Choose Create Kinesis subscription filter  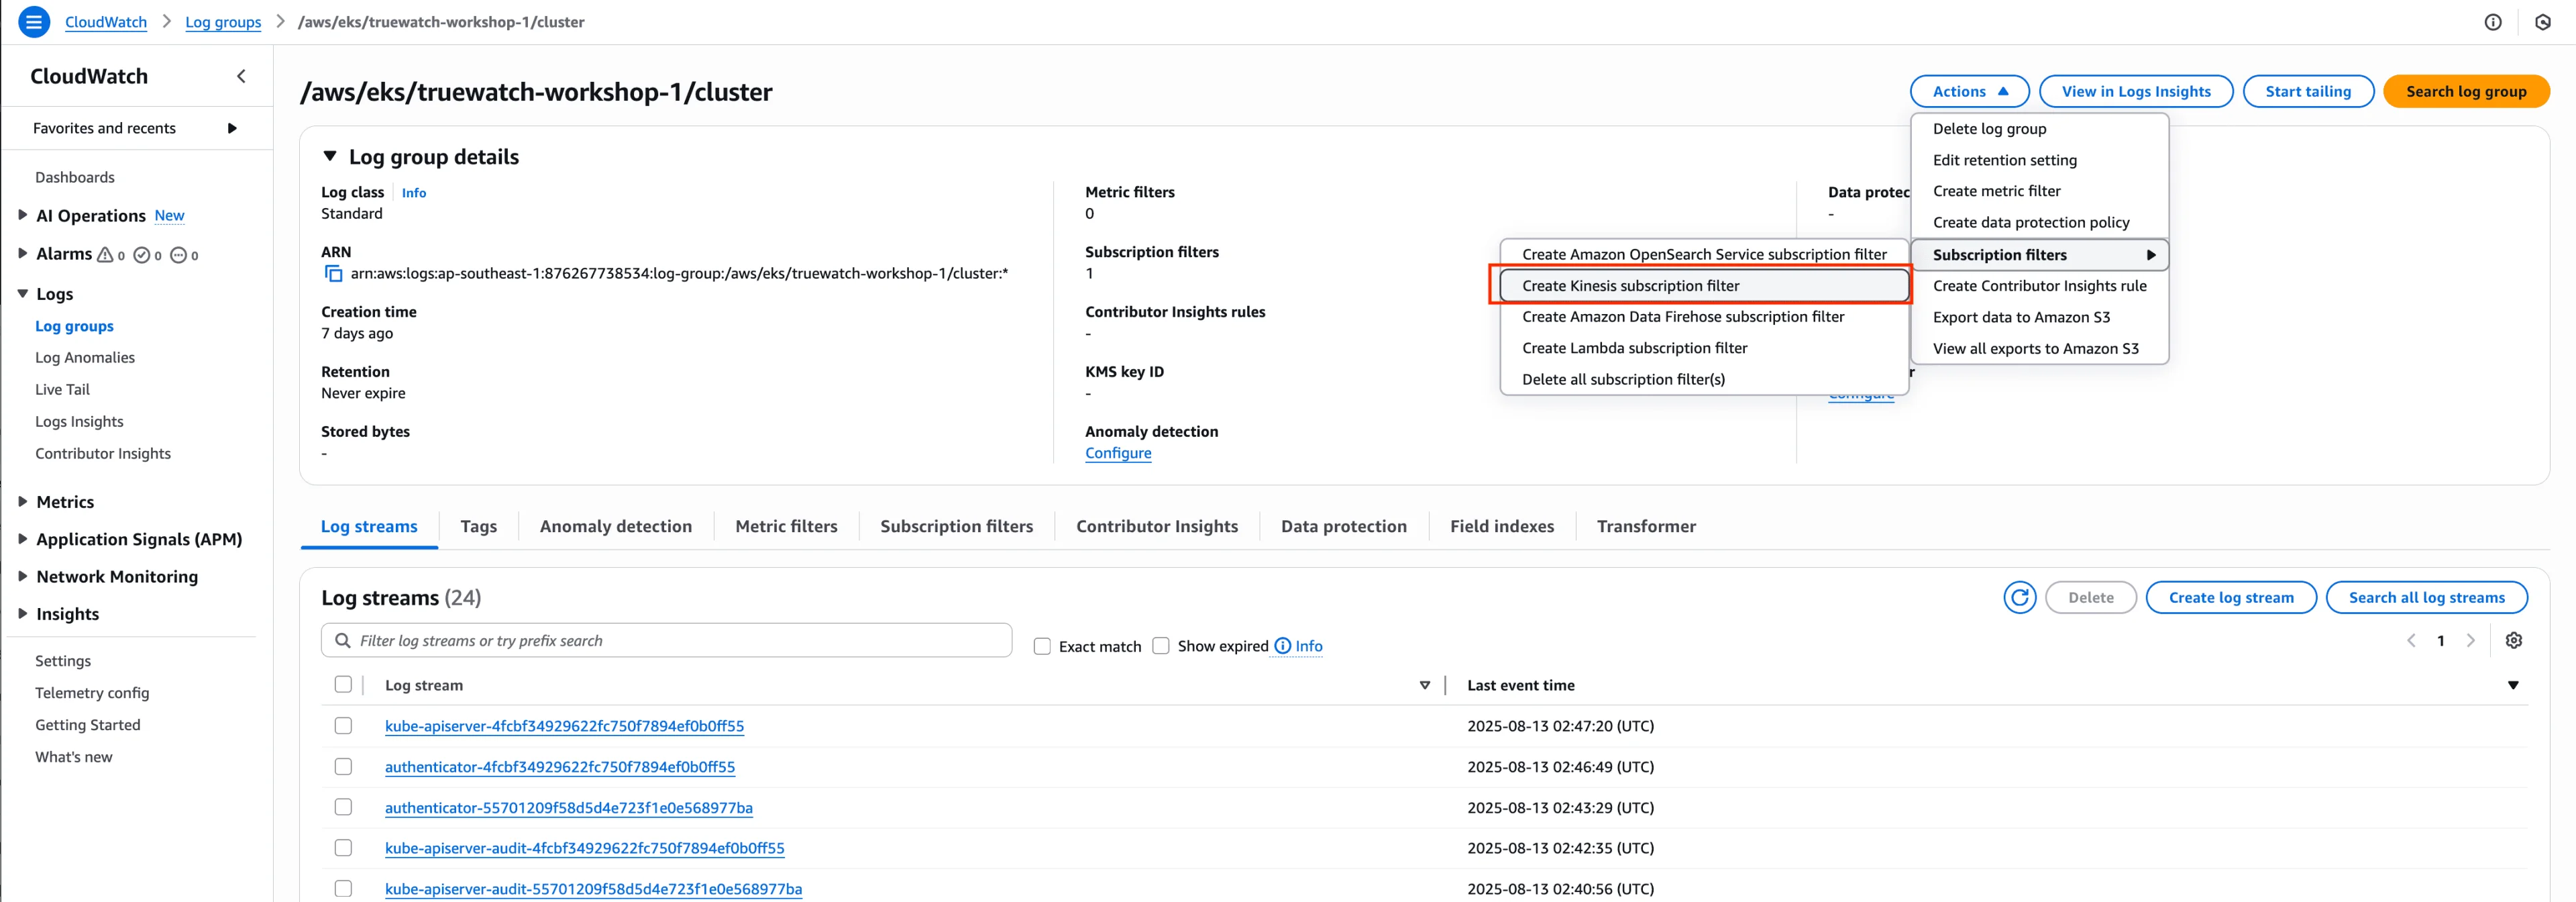[1630, 286]
